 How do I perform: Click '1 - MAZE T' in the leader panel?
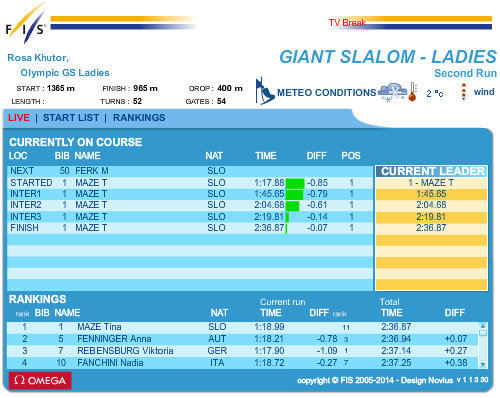coord(431,183)
